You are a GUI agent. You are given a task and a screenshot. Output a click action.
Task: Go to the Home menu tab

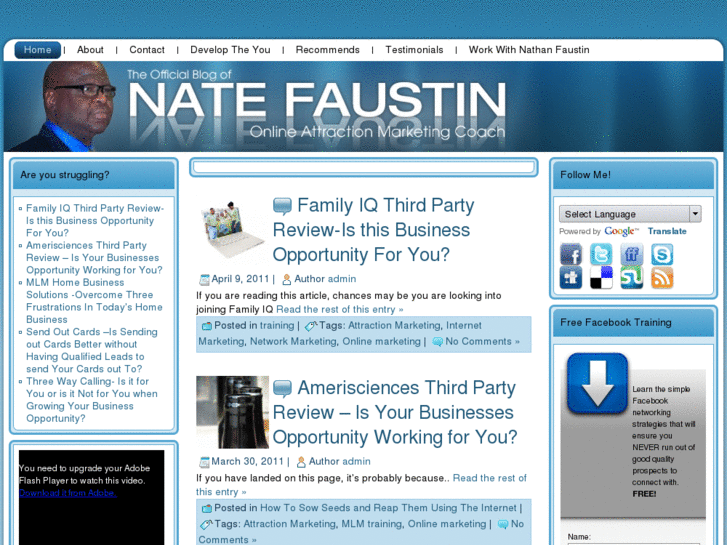[38, 50]
